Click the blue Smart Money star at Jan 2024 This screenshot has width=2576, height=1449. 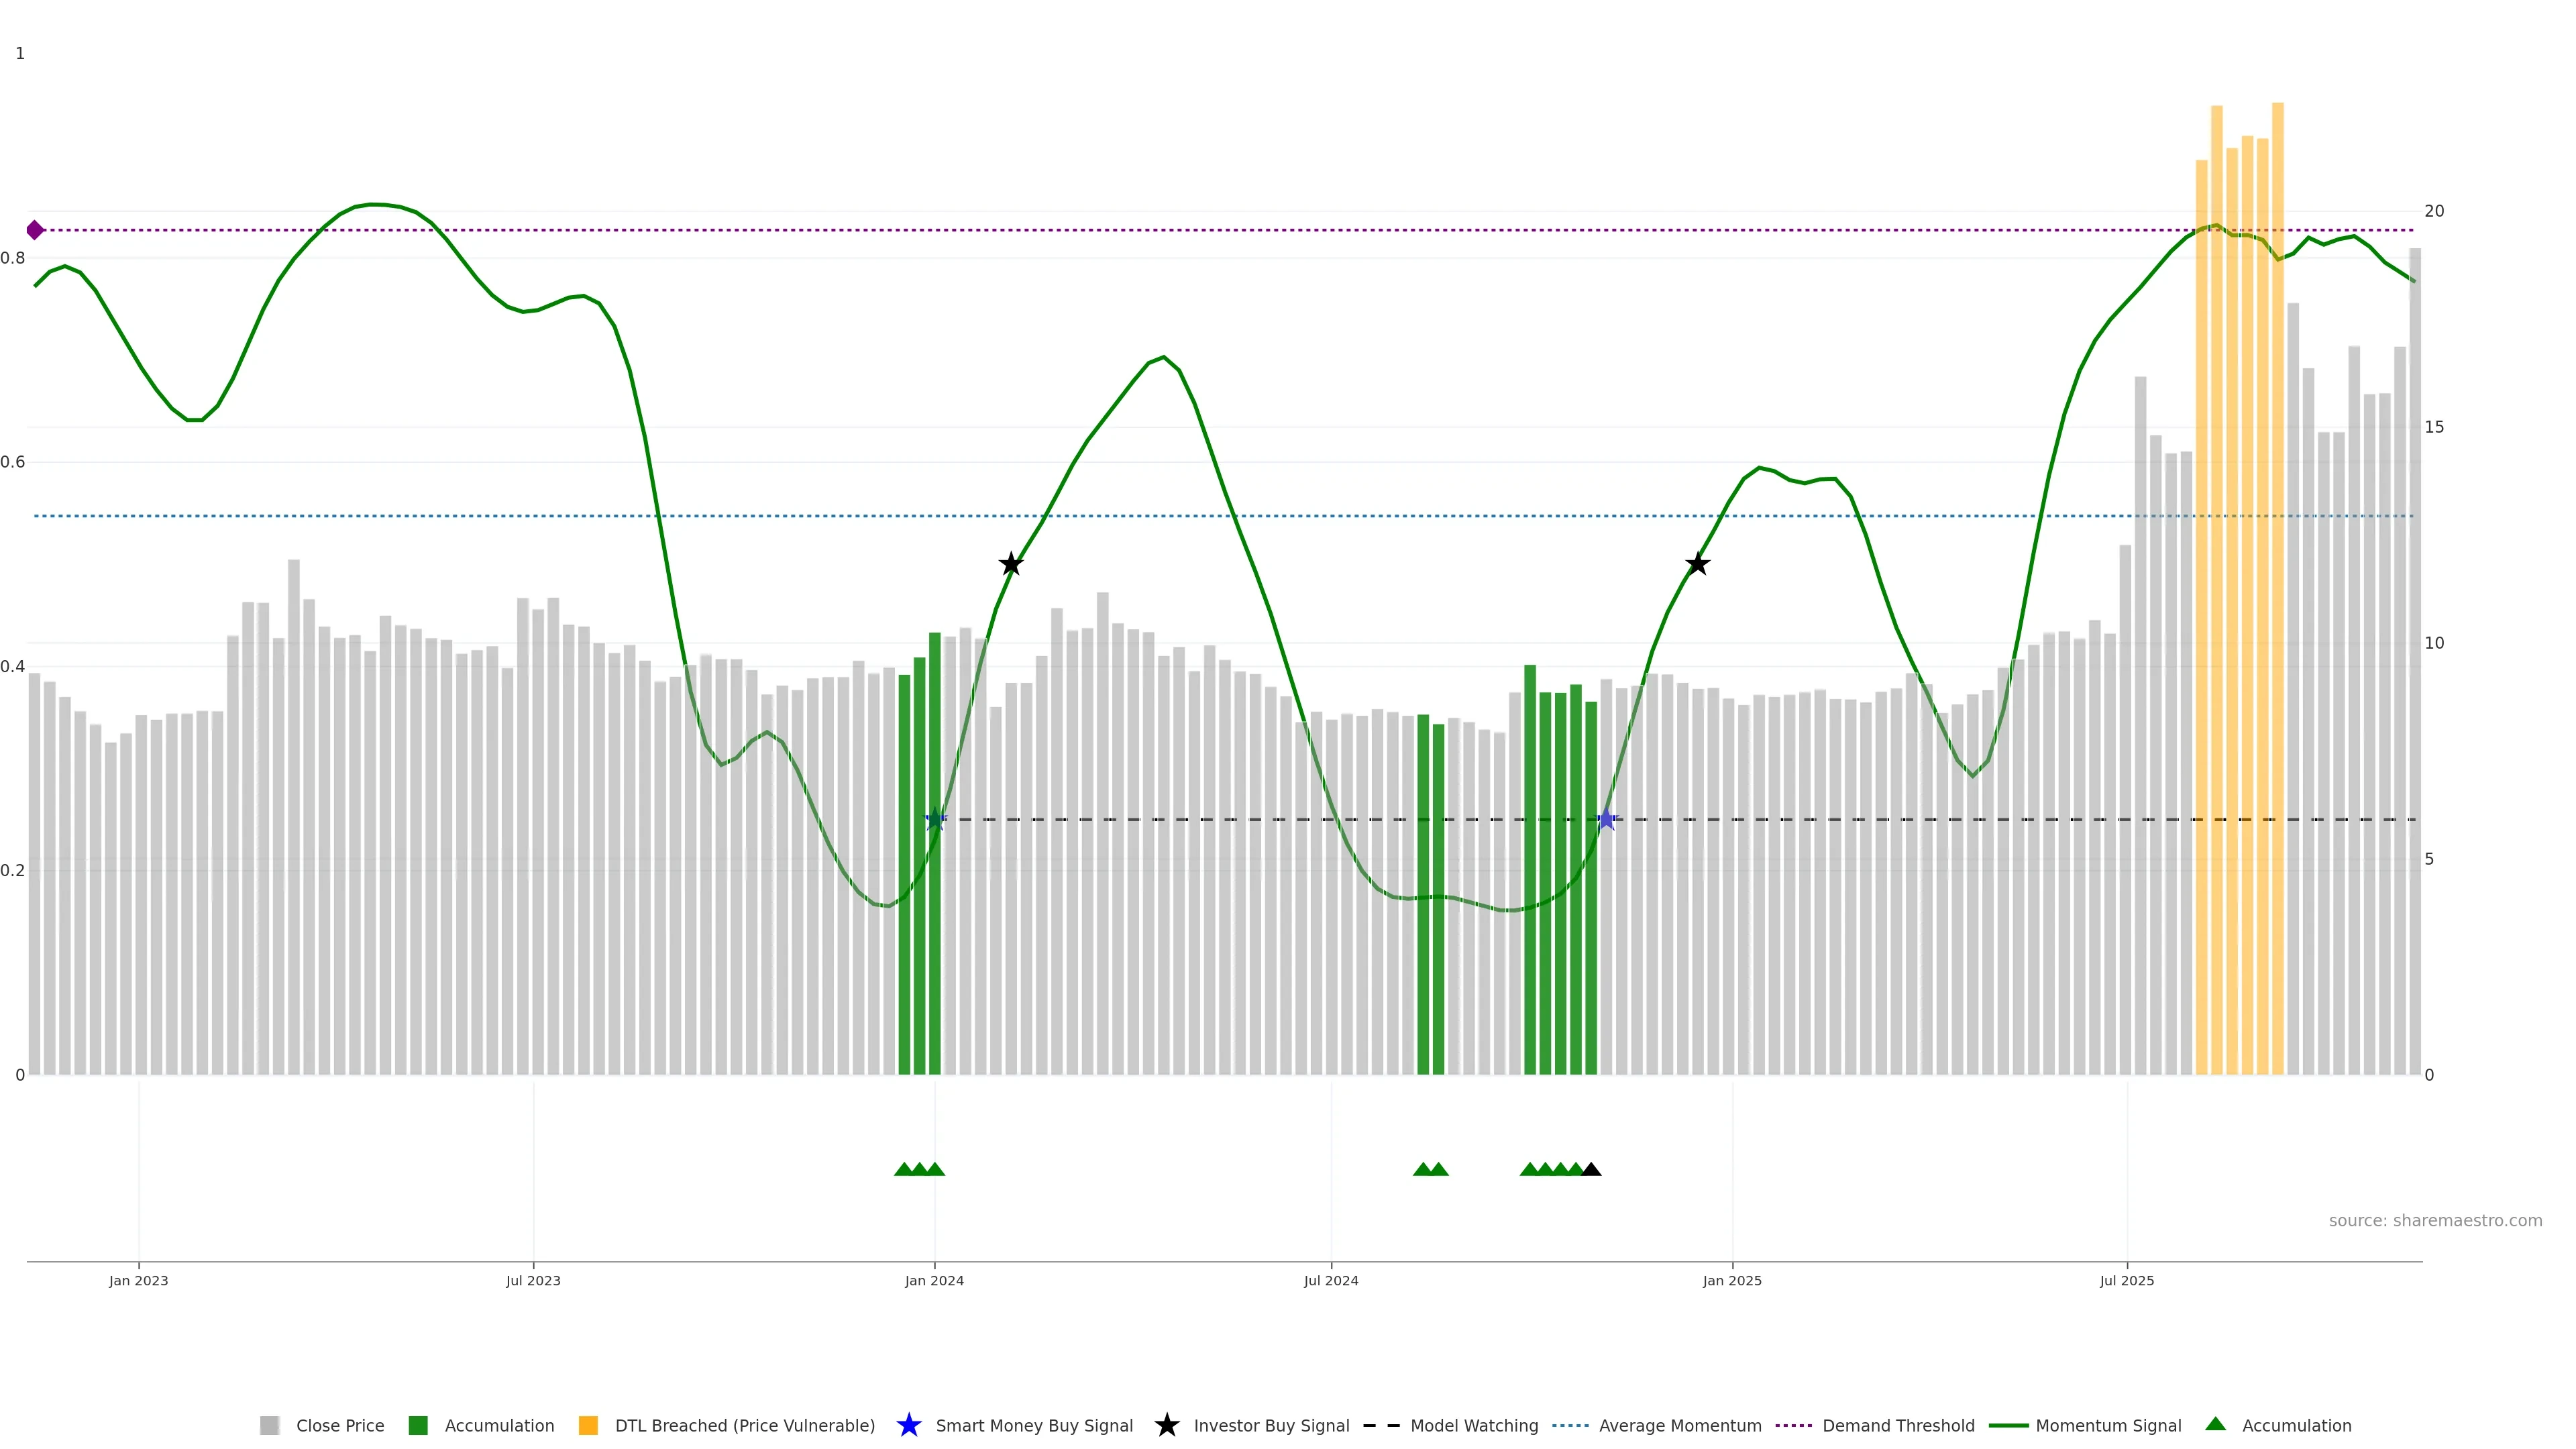tap(935, 820)
